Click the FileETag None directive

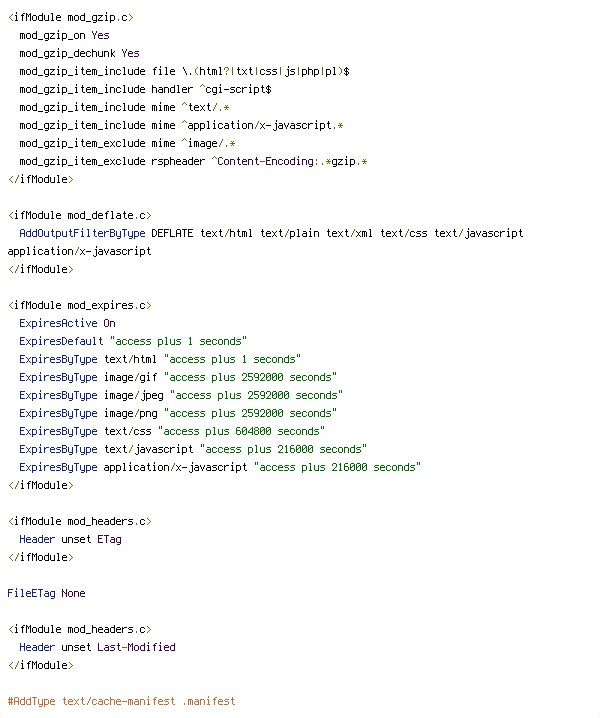click(x=46, y=593)
